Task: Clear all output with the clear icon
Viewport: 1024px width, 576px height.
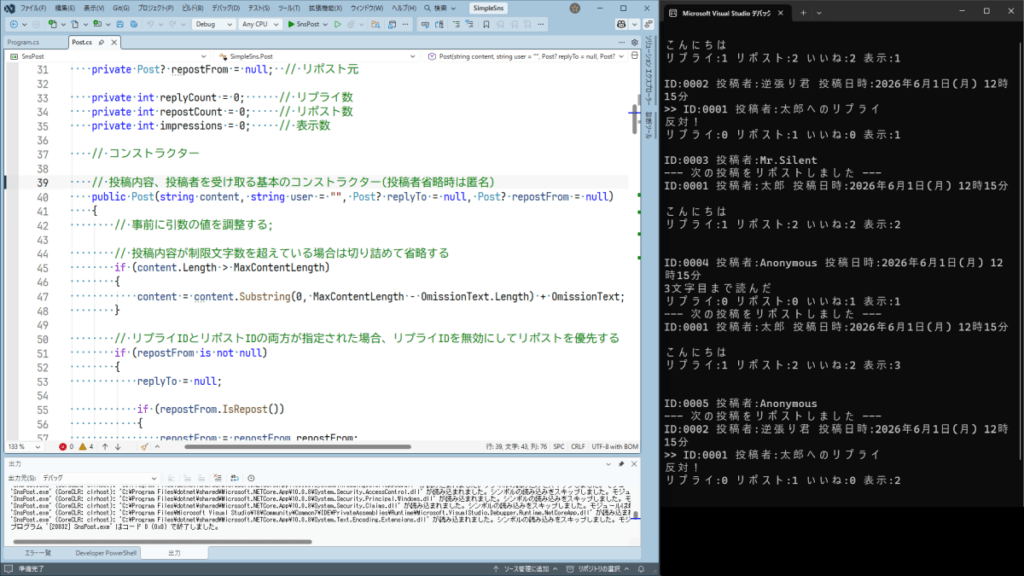Action: click(x=217, y=478)
